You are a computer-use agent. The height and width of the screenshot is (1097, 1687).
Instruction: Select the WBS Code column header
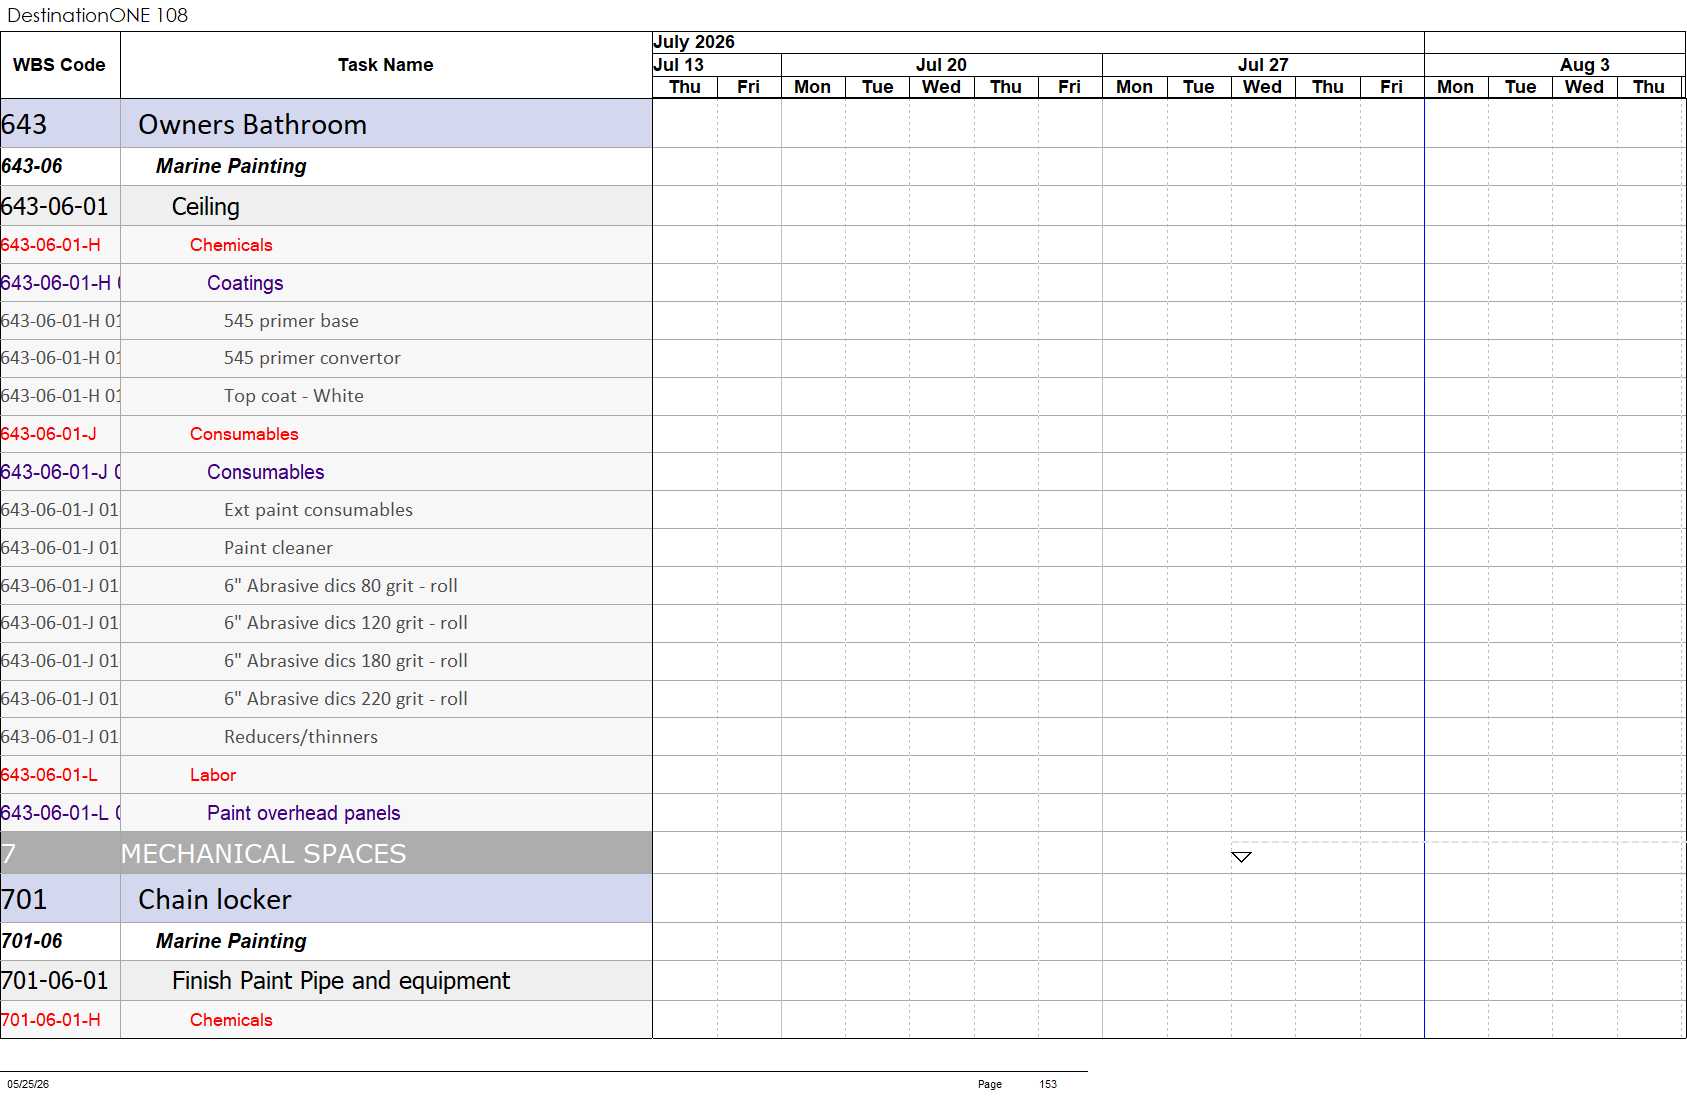point(59,65)
